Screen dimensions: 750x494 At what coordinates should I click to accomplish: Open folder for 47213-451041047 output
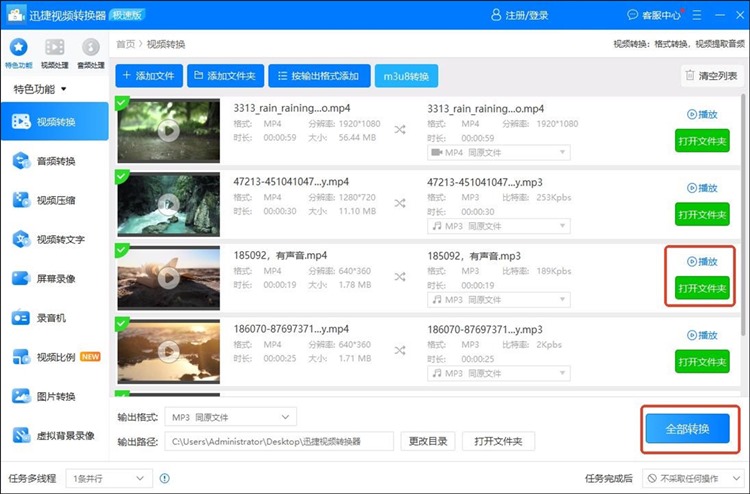point(702,215)
